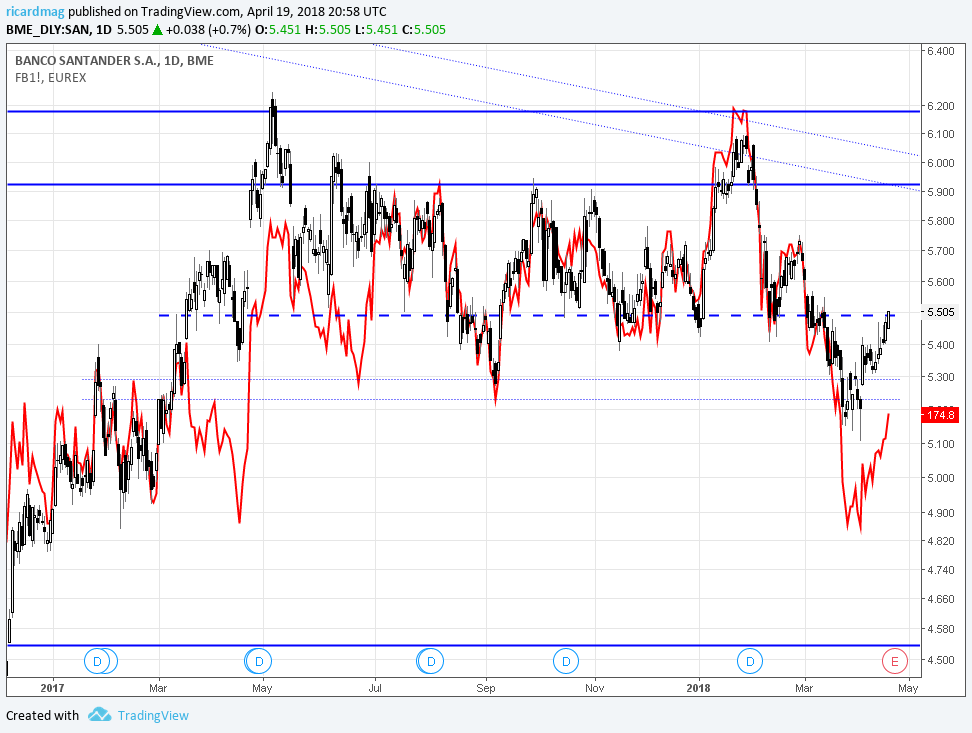Click the 'Created with' caption text

click(43, 716)
